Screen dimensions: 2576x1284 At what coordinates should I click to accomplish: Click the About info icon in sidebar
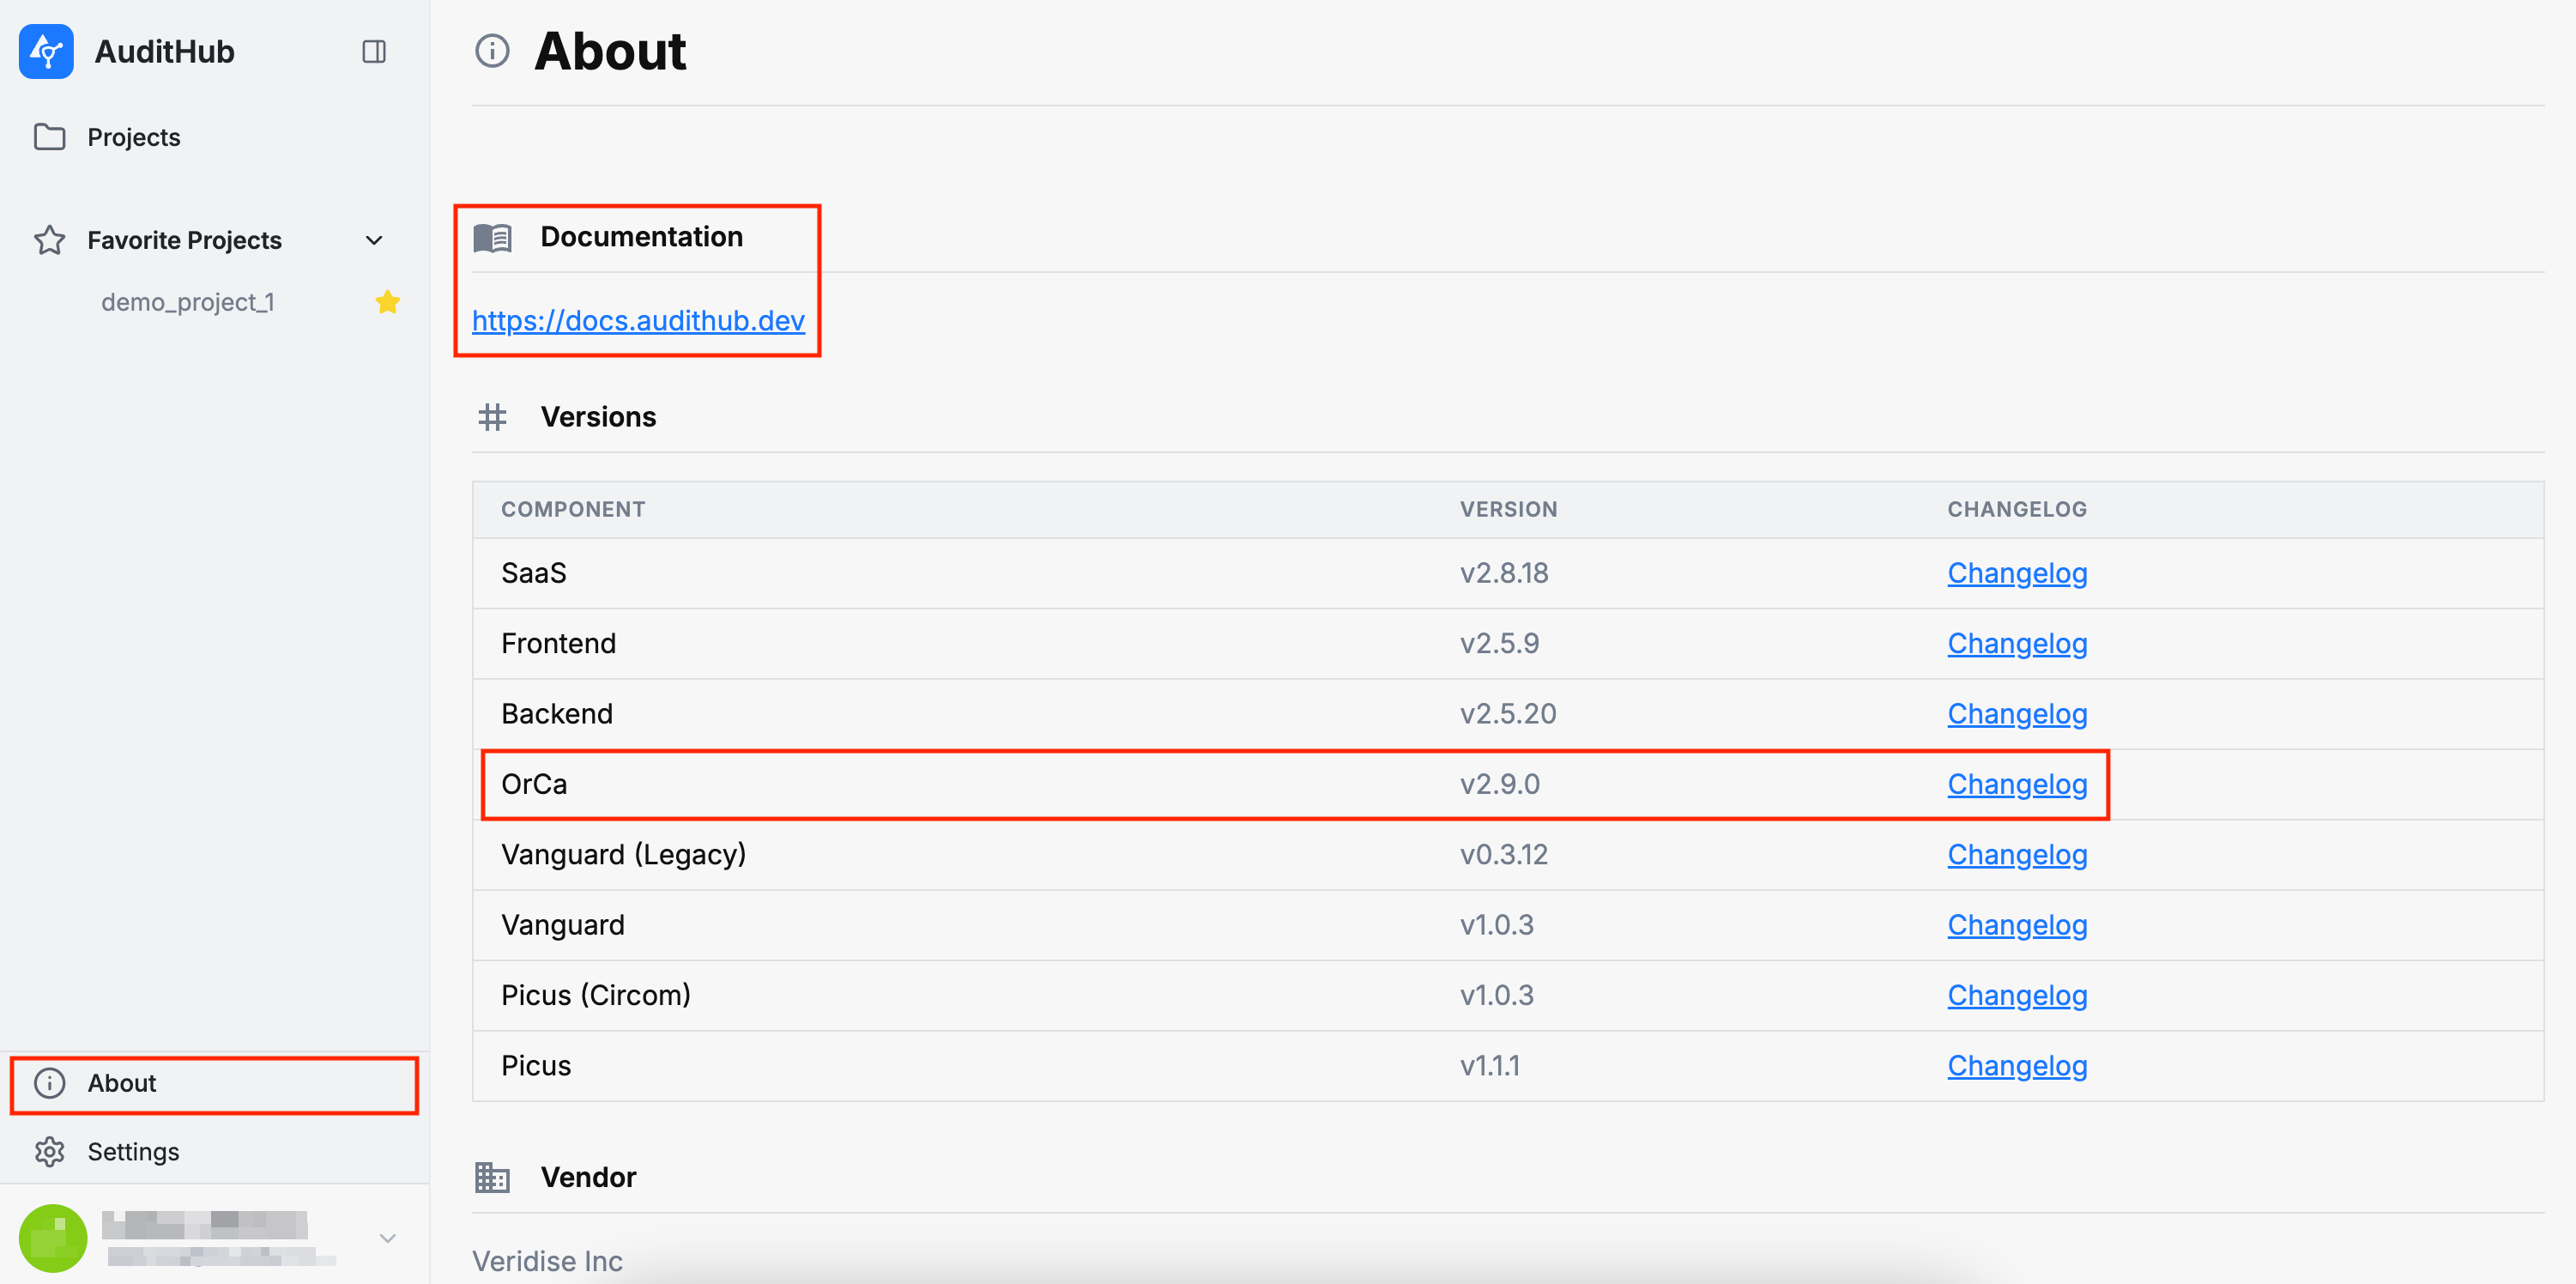(49, 1083)
